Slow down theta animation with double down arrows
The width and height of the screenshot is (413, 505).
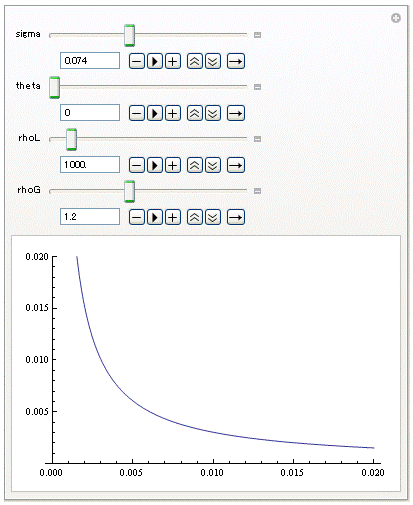(213, 113)
